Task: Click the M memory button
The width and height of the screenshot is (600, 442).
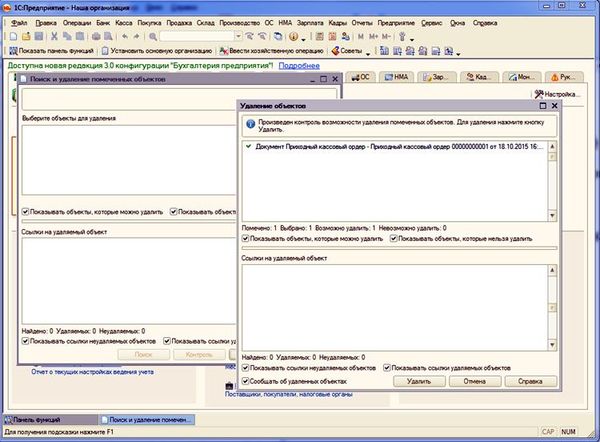Action: coord(360,36)
